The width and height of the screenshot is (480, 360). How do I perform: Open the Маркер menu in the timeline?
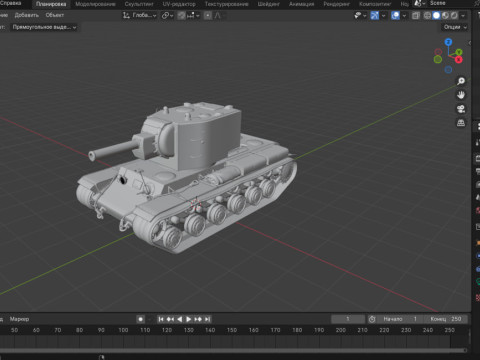tap(19, 319)
